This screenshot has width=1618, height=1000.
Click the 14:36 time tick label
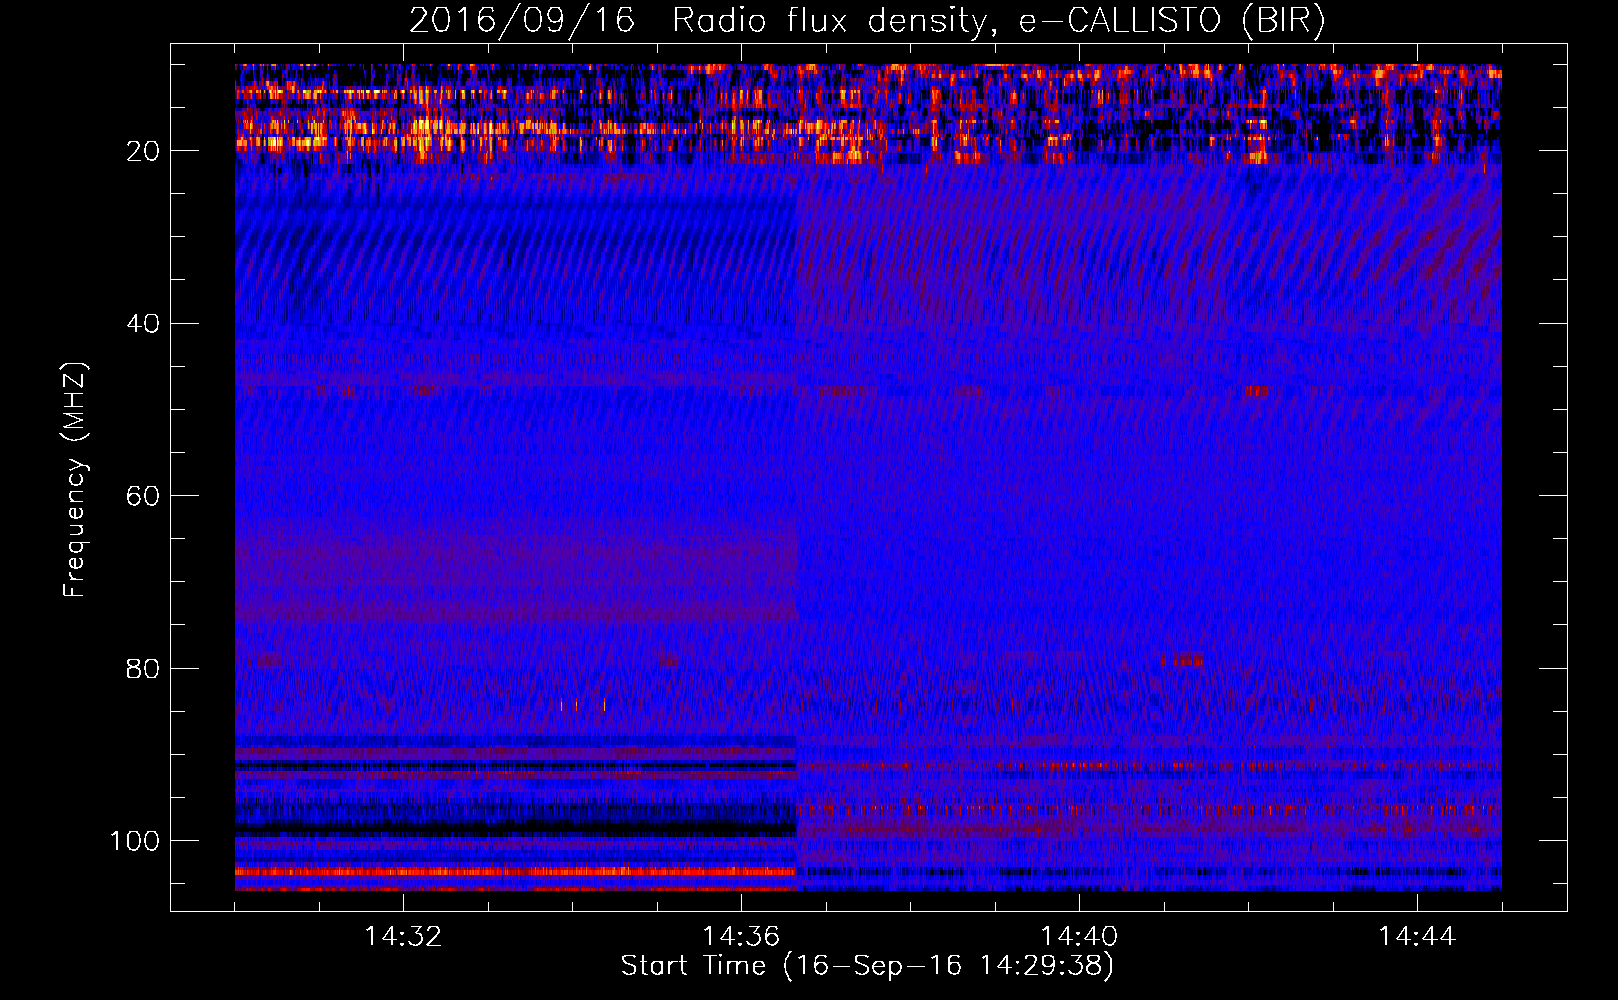click(741, 937)
